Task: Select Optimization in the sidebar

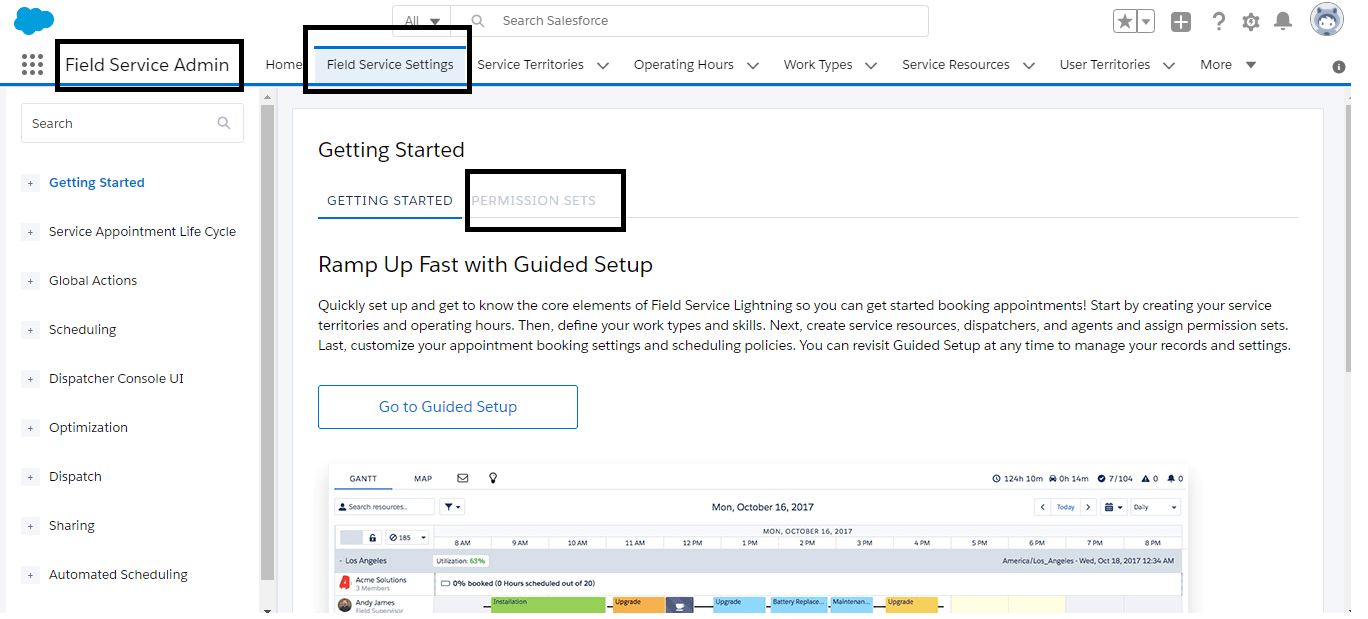Action: 88,427
